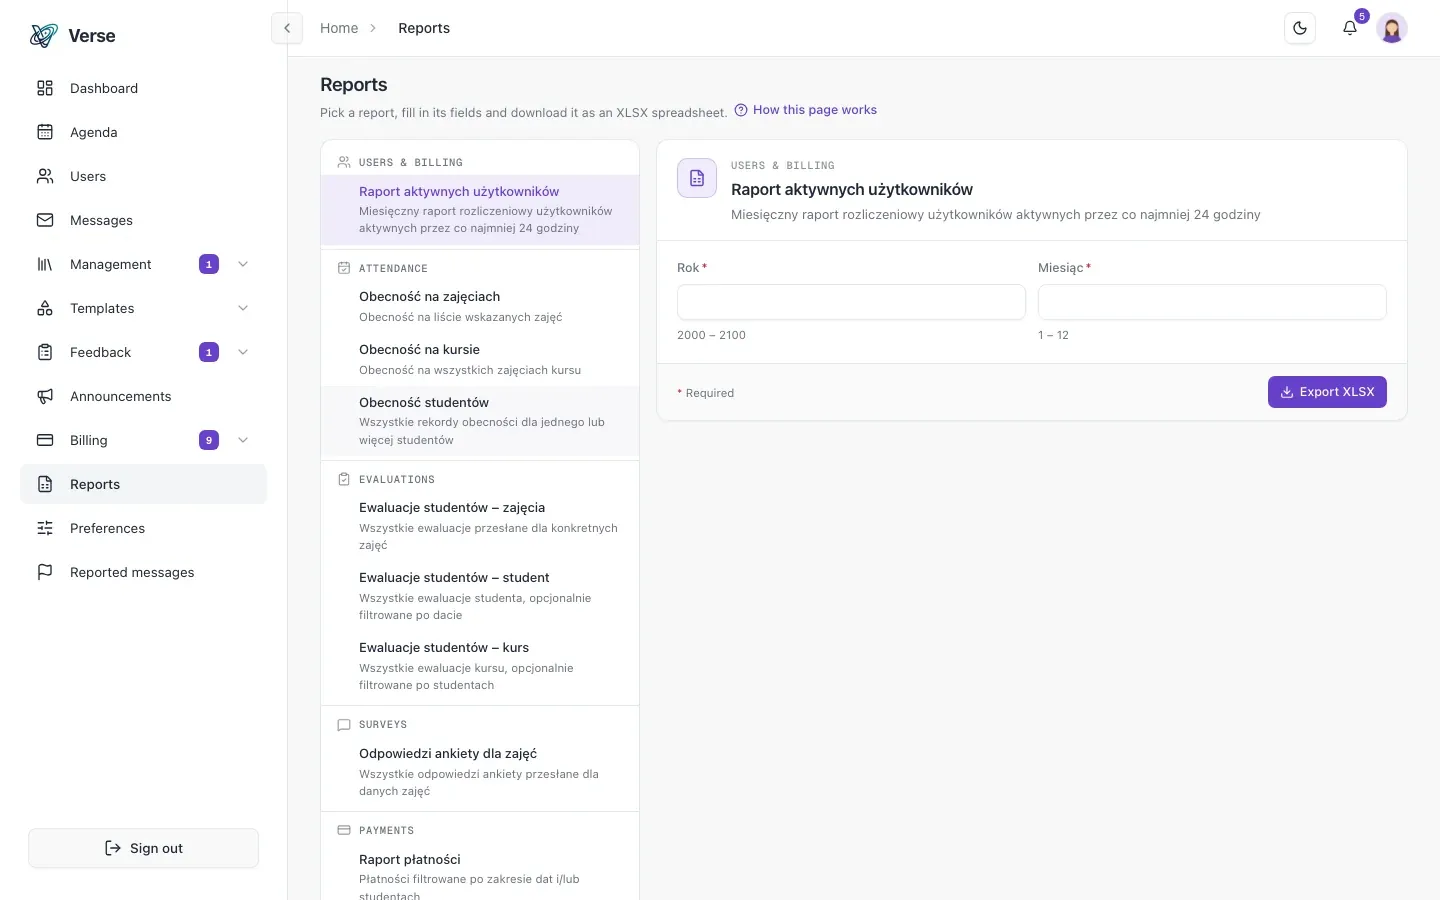The width and height of the screenshot is (1440, 900).
Task: Select Obecność na zajęciach report
Action: click(480, 307)
